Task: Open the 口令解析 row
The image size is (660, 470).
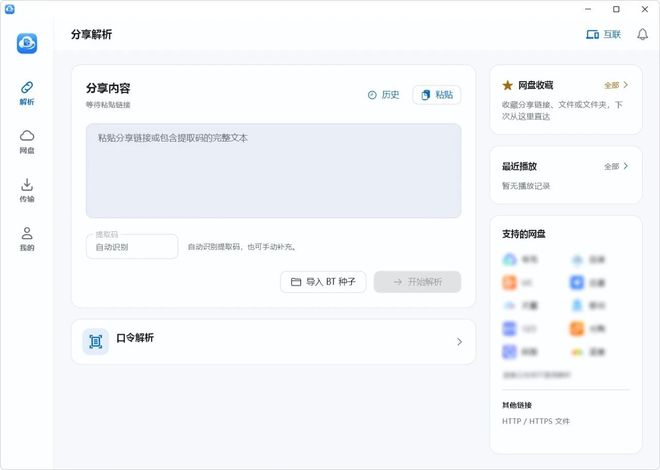Action: (x=274, y=342)
